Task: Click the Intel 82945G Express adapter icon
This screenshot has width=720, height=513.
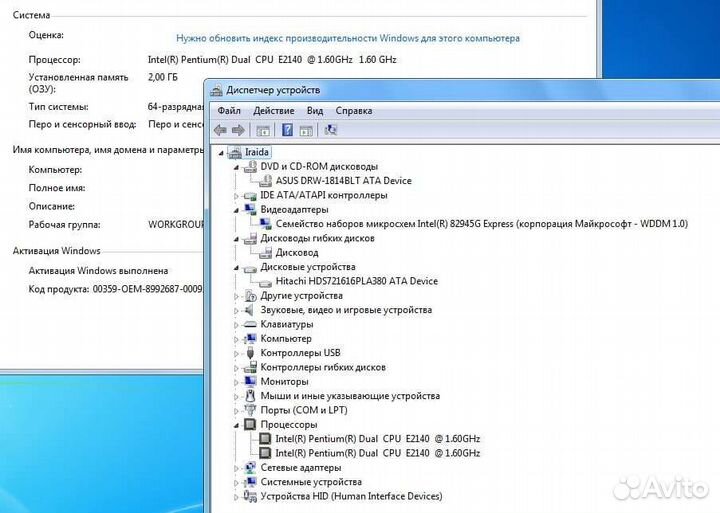Action: (265, 224)
